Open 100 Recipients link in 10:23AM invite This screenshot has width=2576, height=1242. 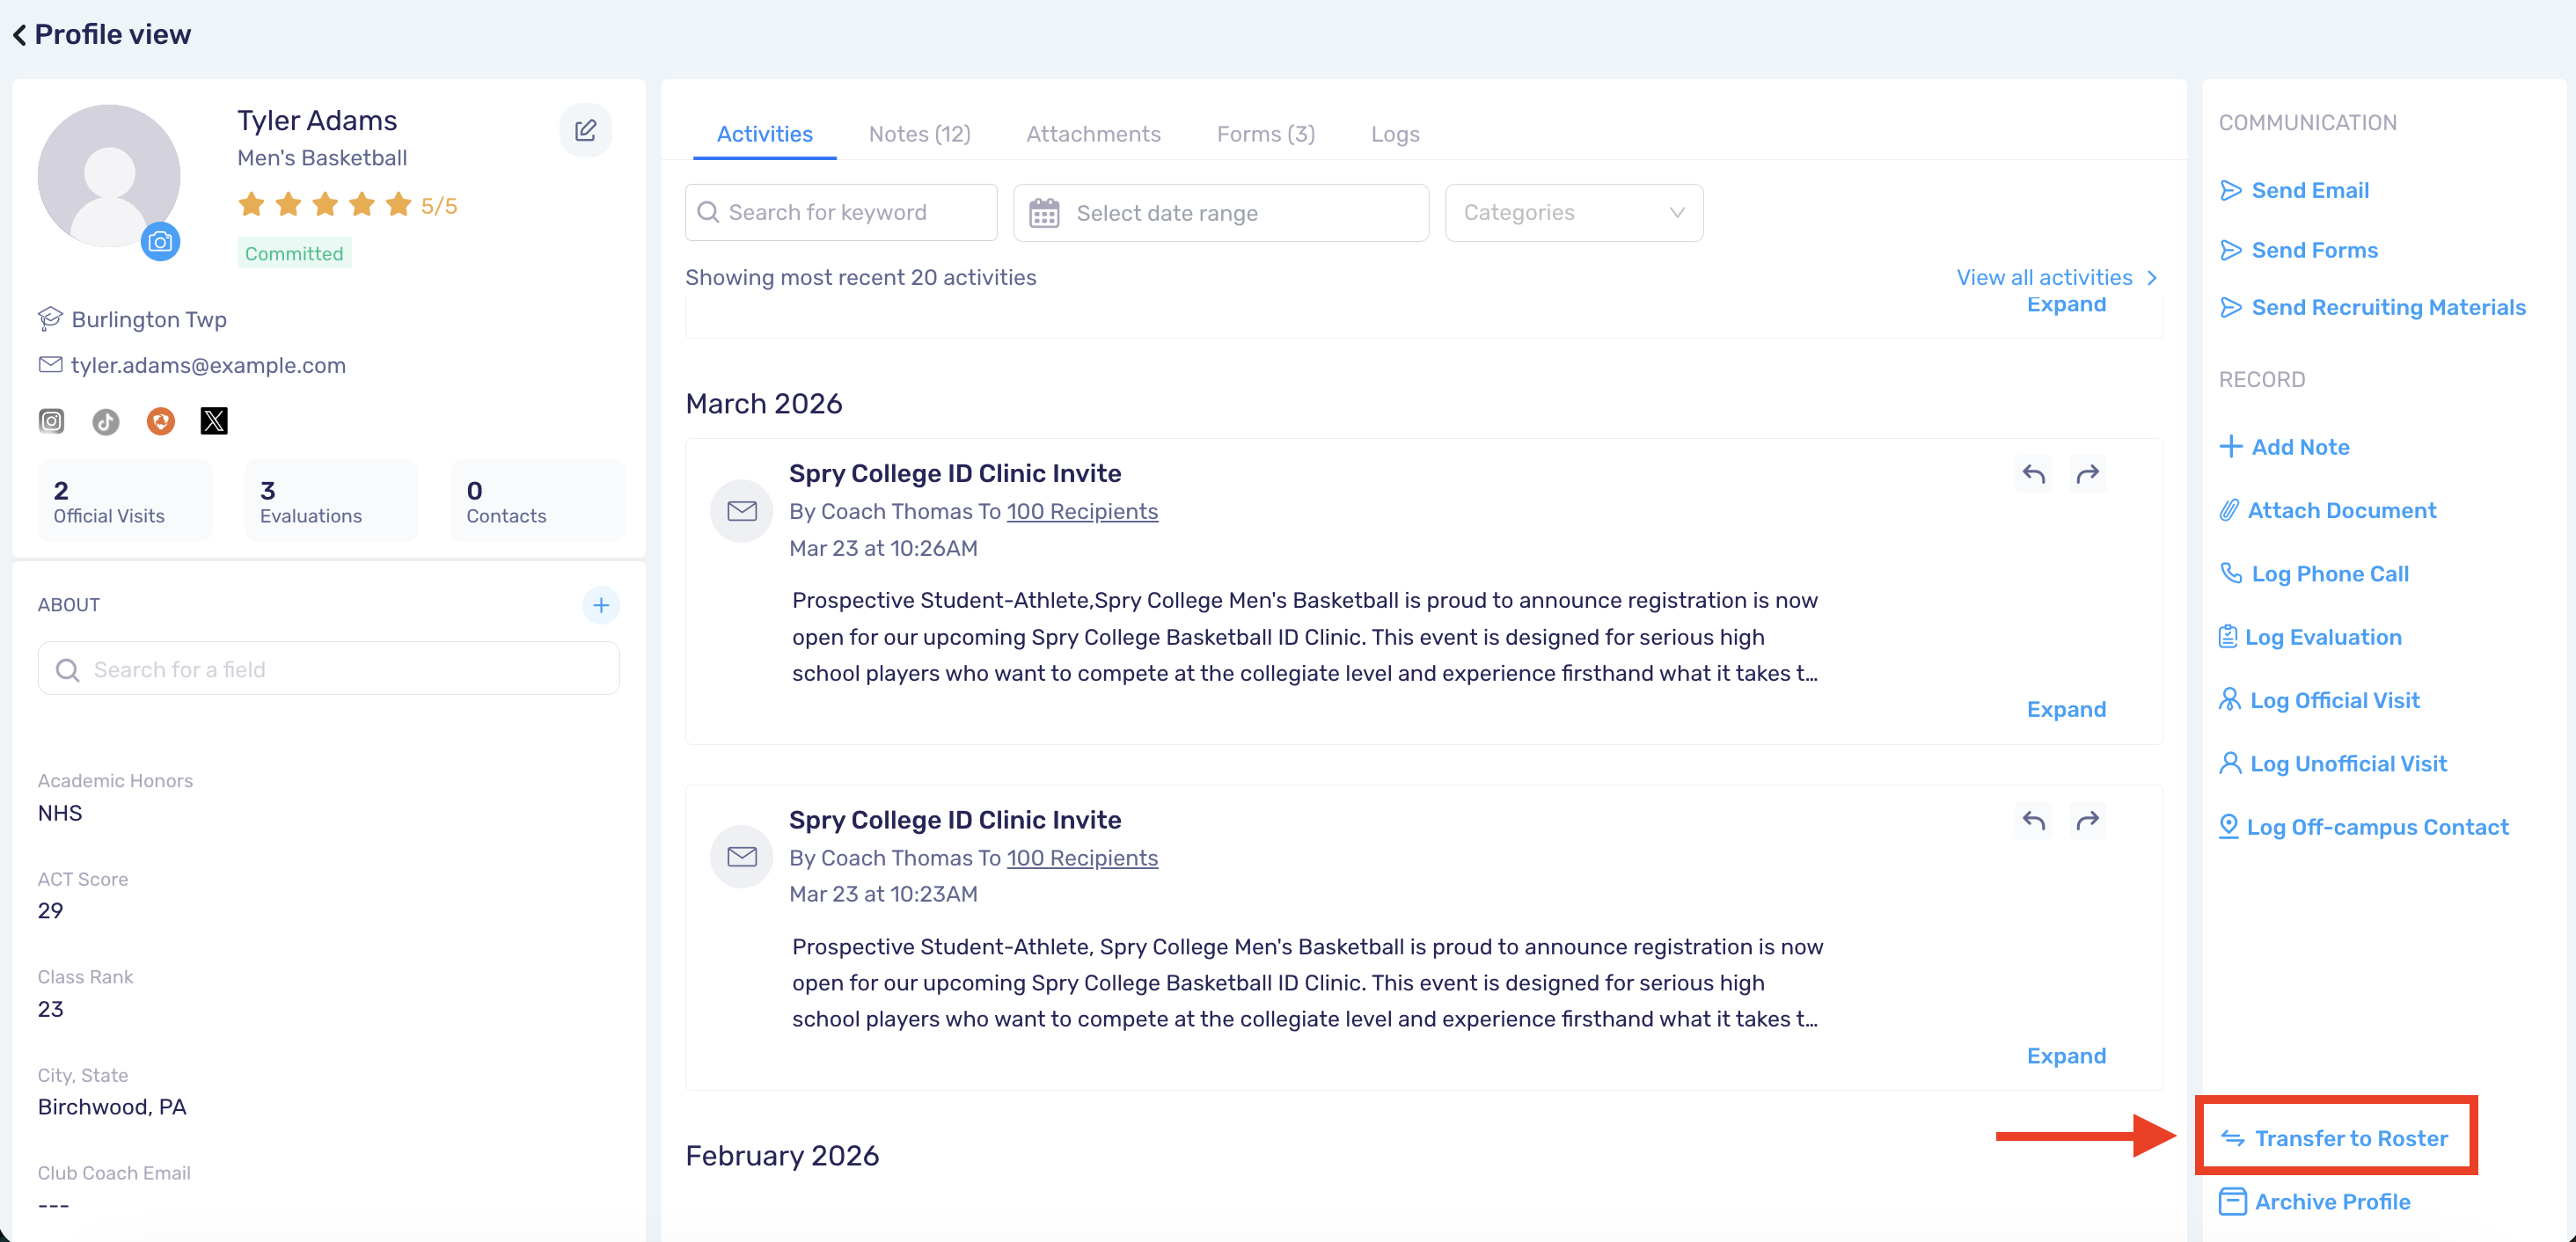tap(1082, 858)
